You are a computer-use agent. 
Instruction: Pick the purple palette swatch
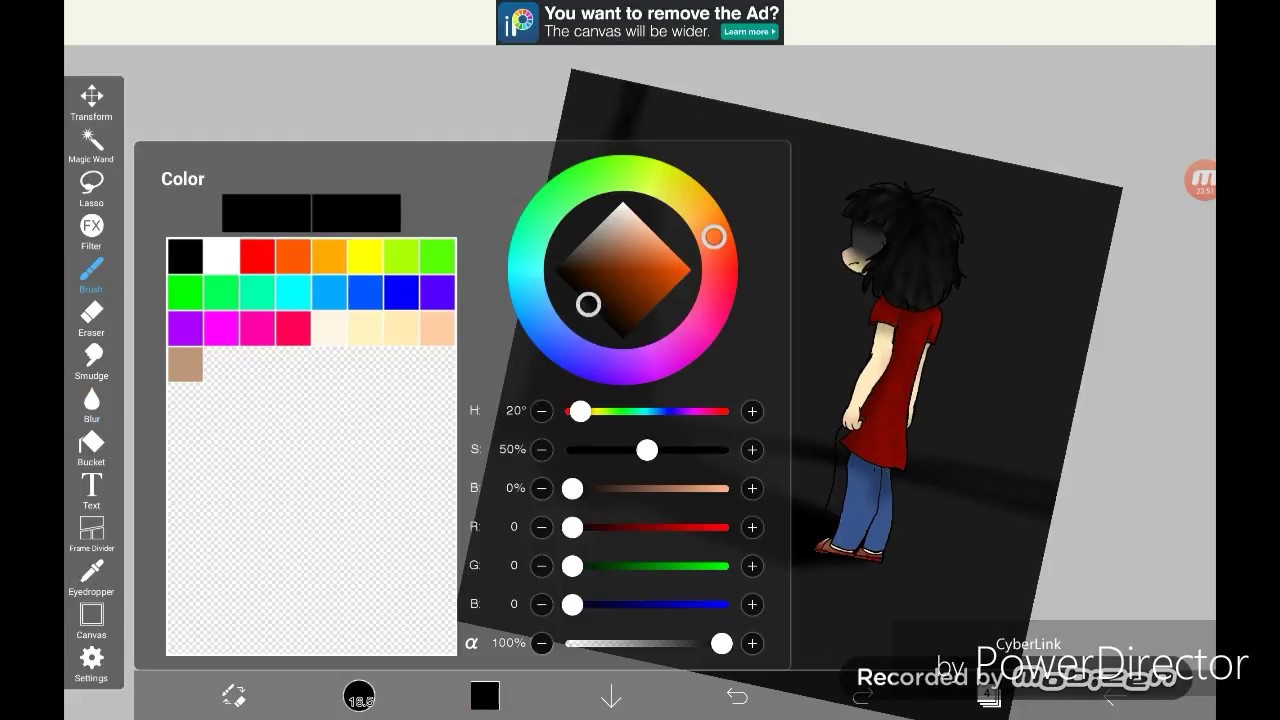[x=185, y=328]
